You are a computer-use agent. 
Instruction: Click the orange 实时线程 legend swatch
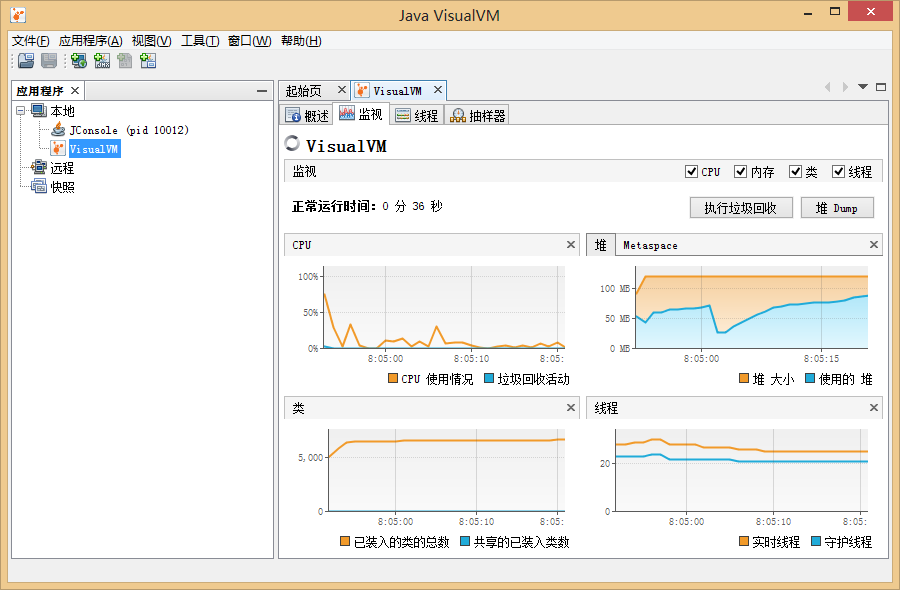744,541
